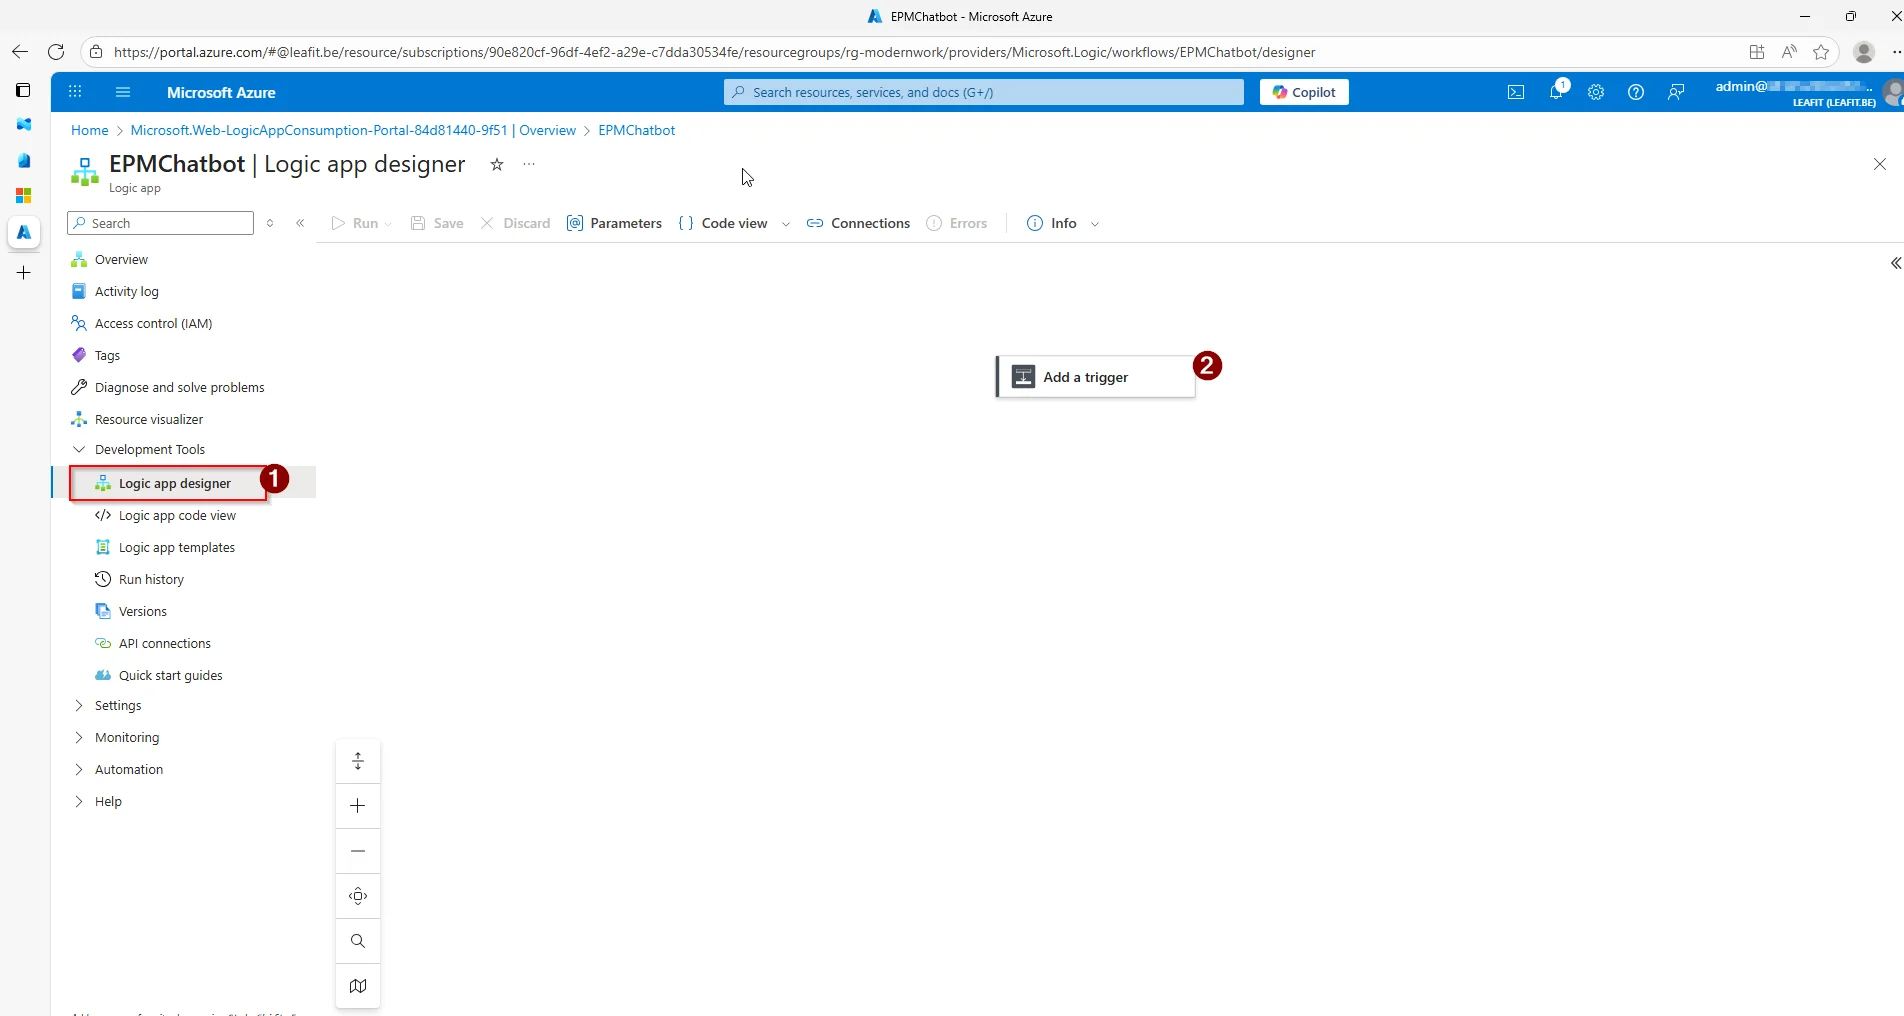
Task: Open the feedback icon in header
Action: (x=1676, y=92)
